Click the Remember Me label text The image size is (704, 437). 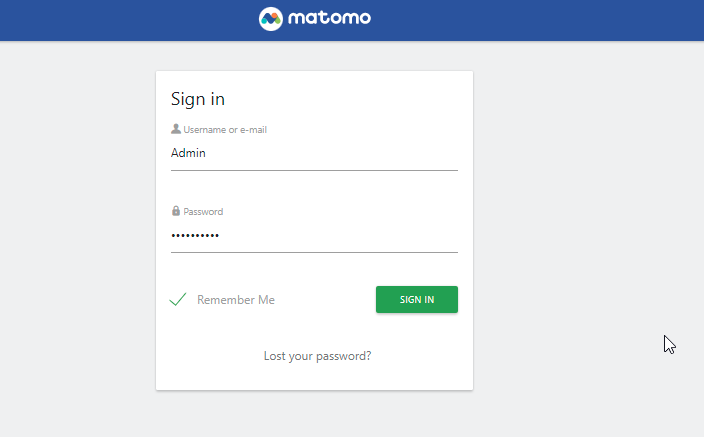coord(236,300)
